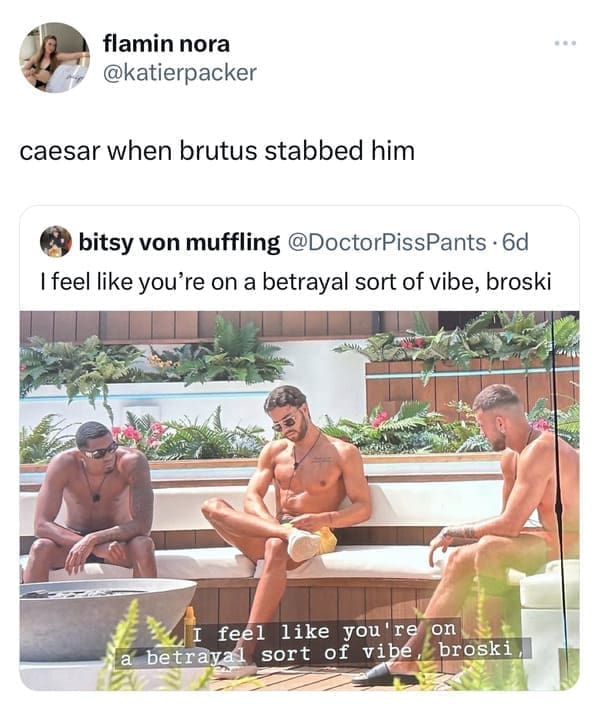Open the flamin nora display name
The image size is (599, 713).
[x=166, y=44]
